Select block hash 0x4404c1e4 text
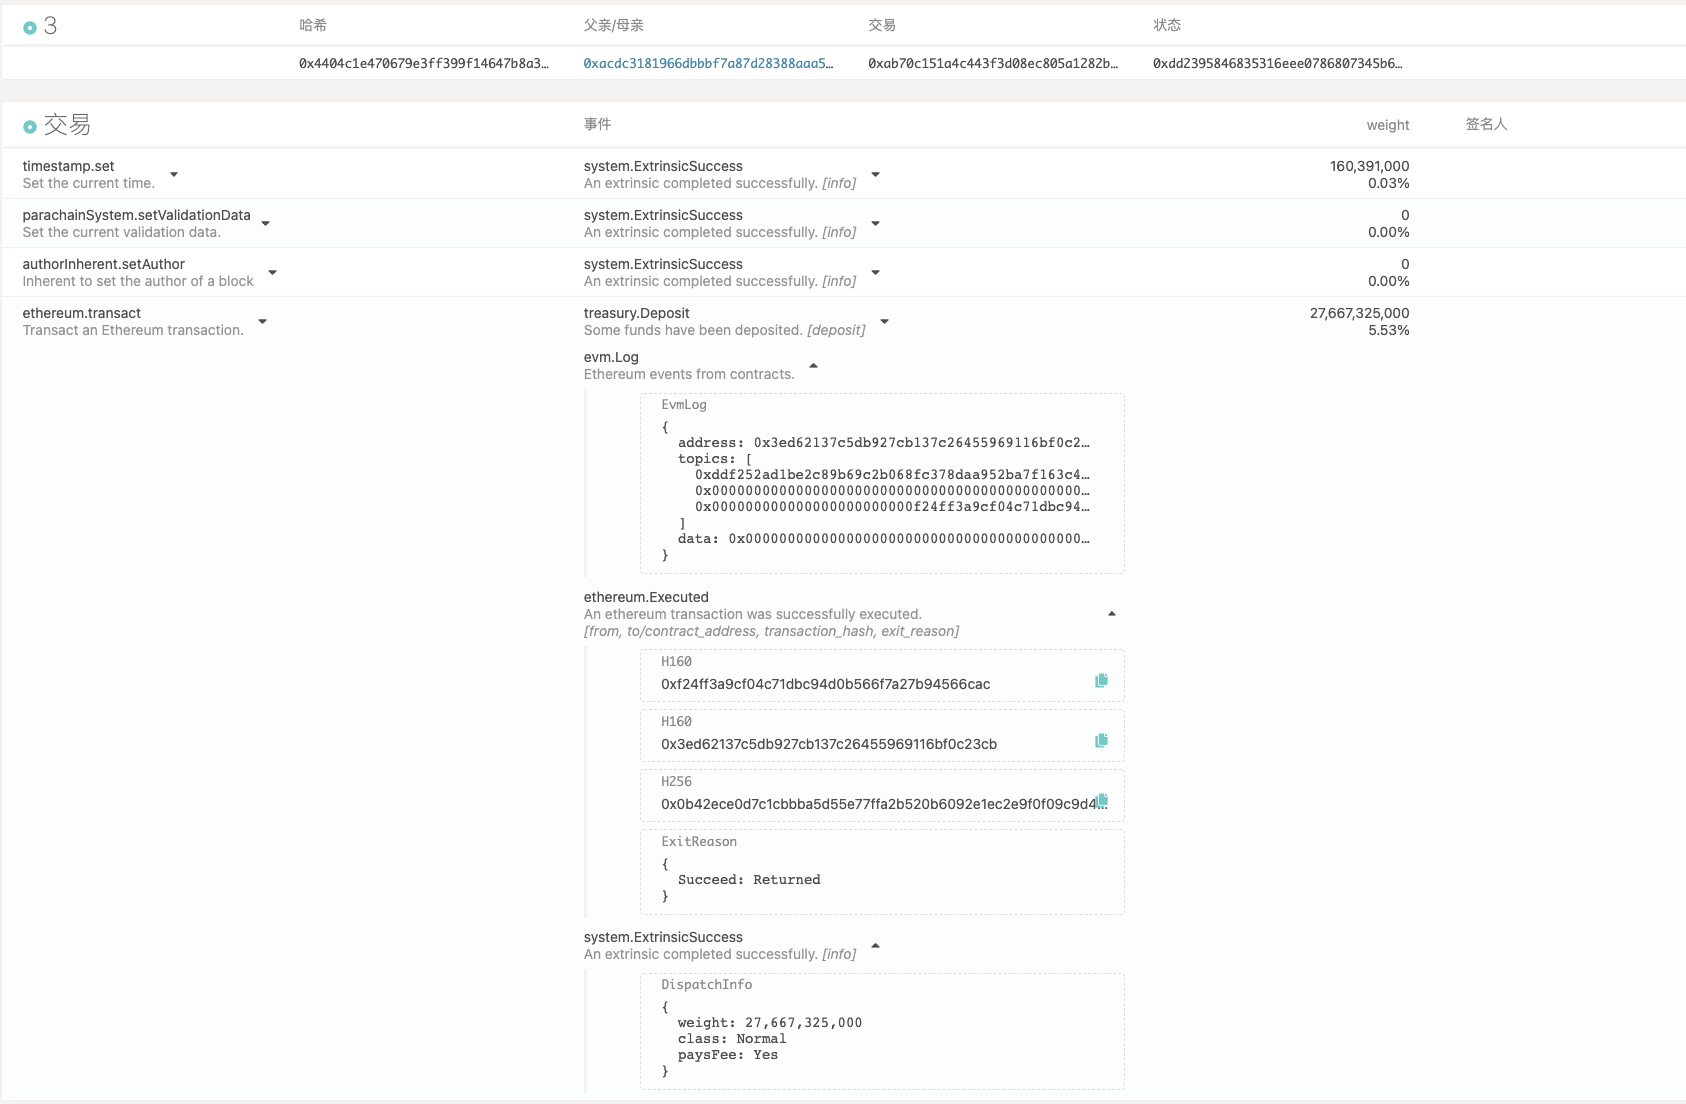Viewport: 1686px width, 1104px height. (424, 63)
